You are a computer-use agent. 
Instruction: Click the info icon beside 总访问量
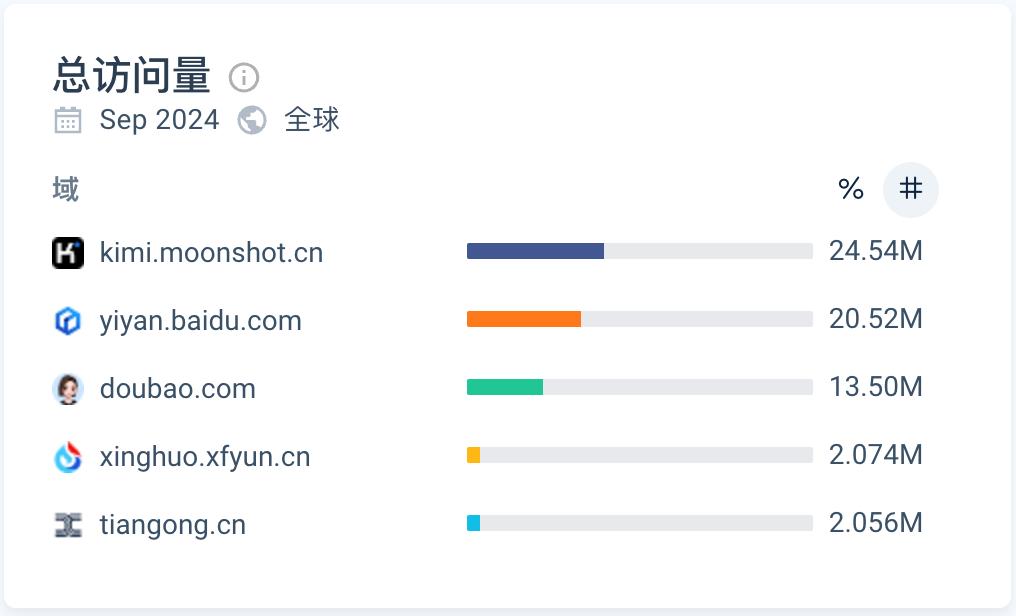tap(244, 77)
